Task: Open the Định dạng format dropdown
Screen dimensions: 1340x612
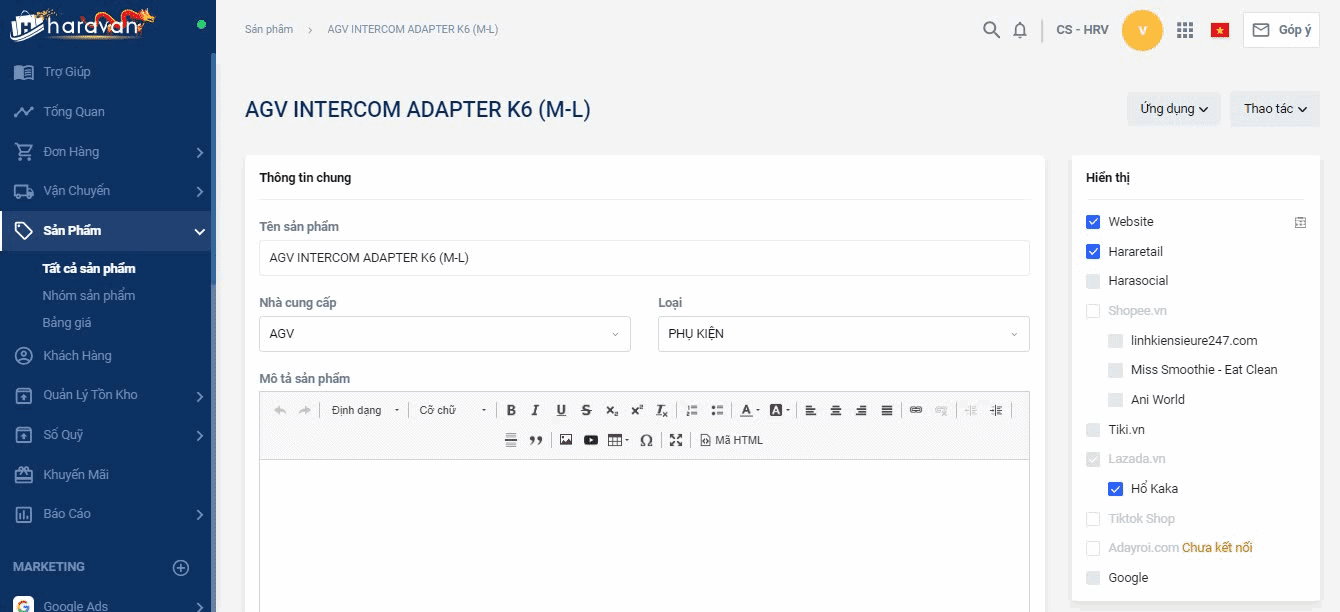Action: click(365, 410)
